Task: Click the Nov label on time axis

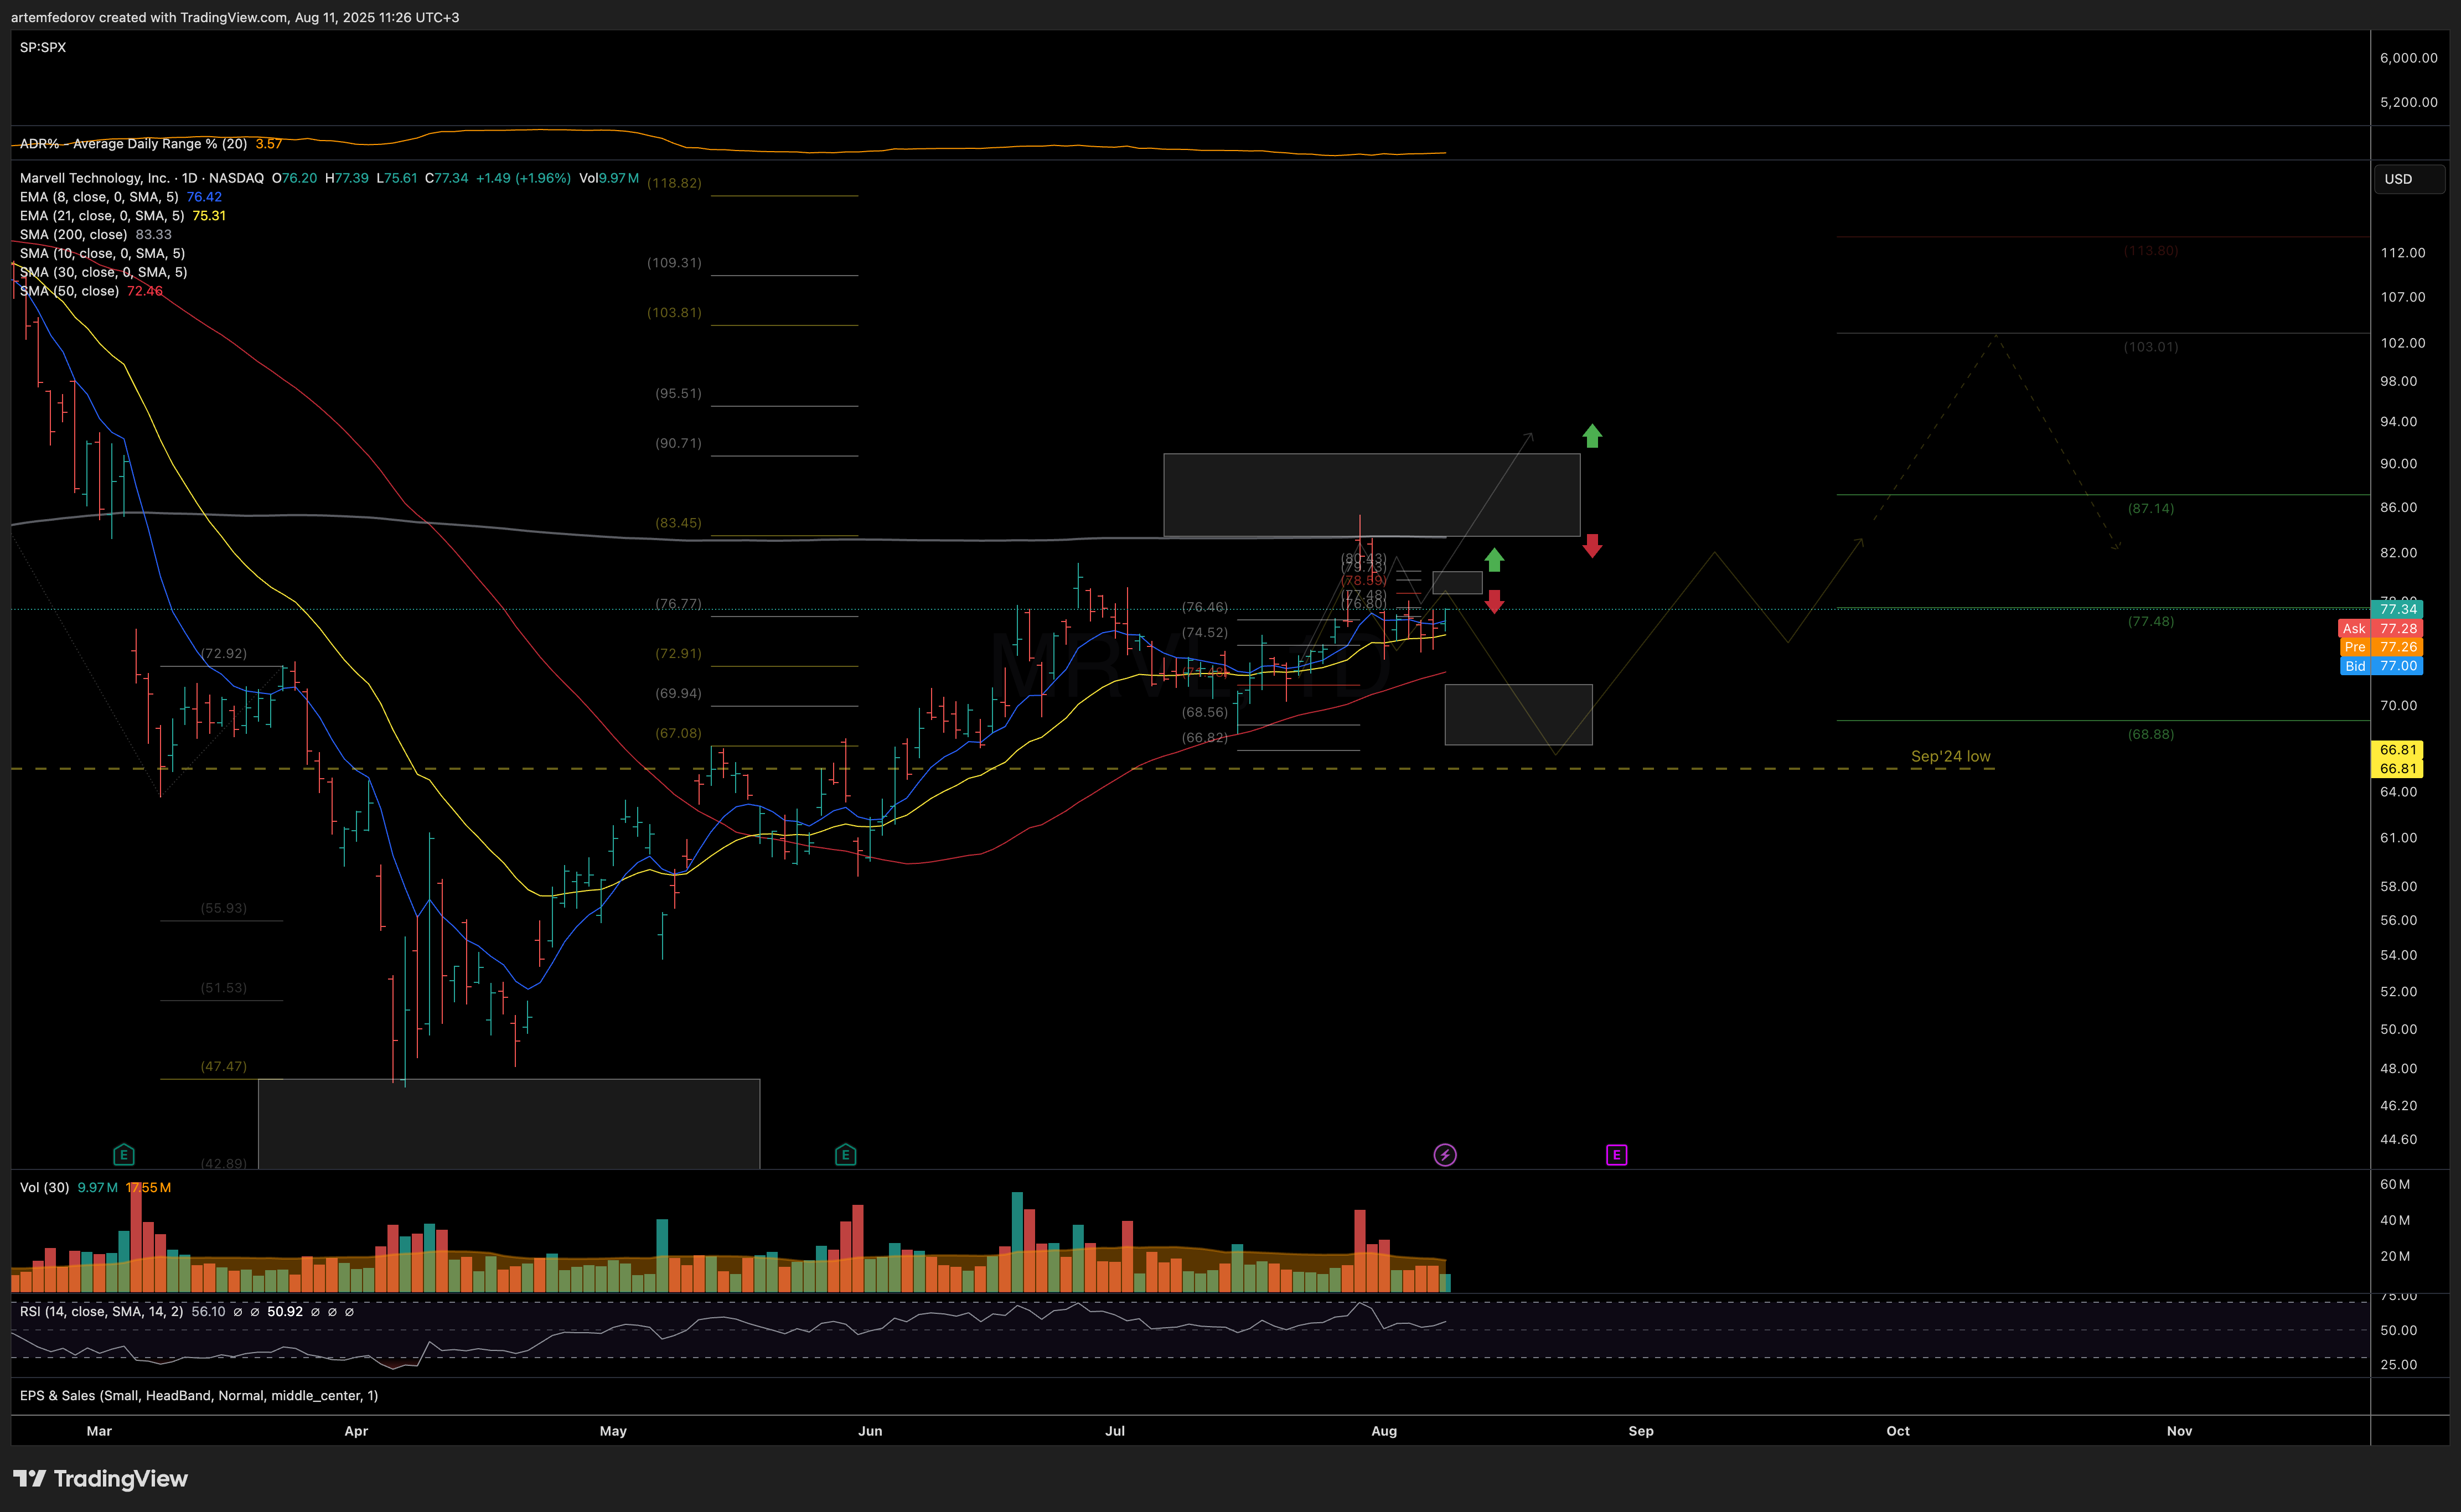Action: click(2180, 1431)
